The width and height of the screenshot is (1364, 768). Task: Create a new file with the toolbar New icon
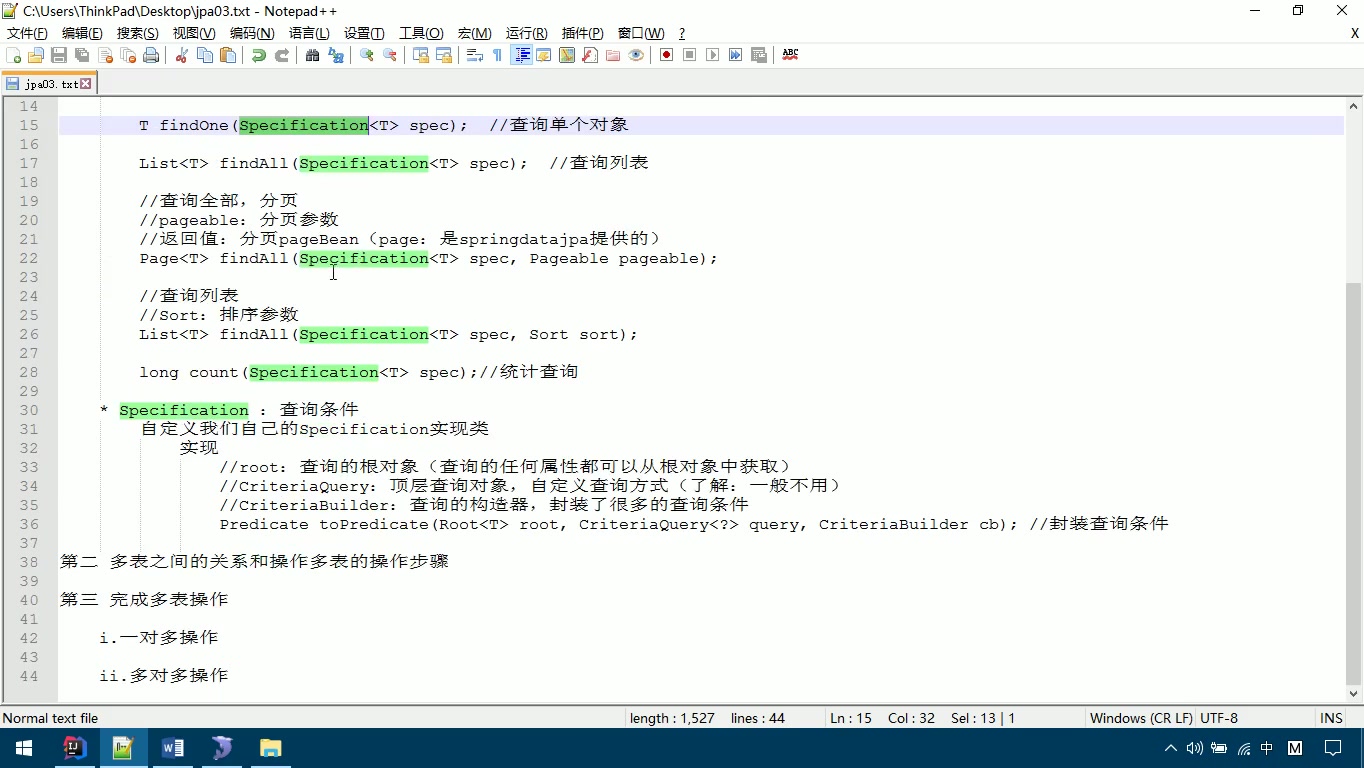point(14,55)
